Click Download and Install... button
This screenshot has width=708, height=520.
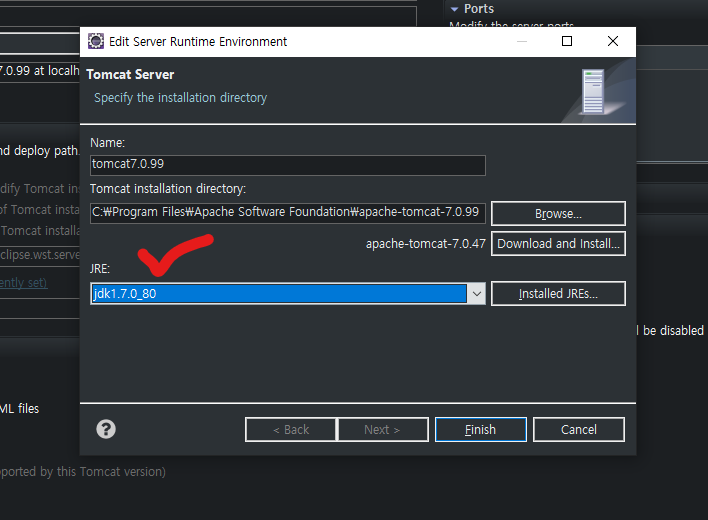[x=558, y=244]
